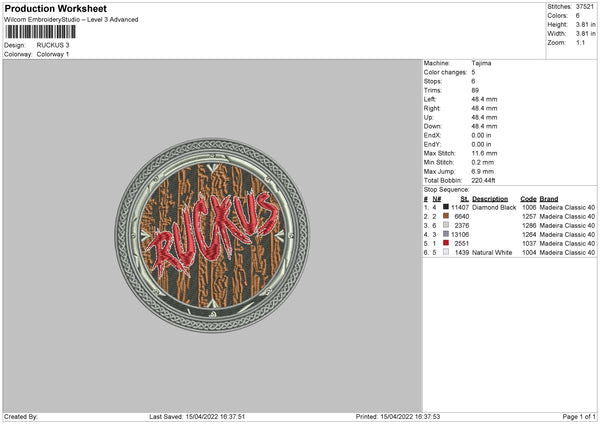Click the design name RUCKUS 3

pos(54,45)
